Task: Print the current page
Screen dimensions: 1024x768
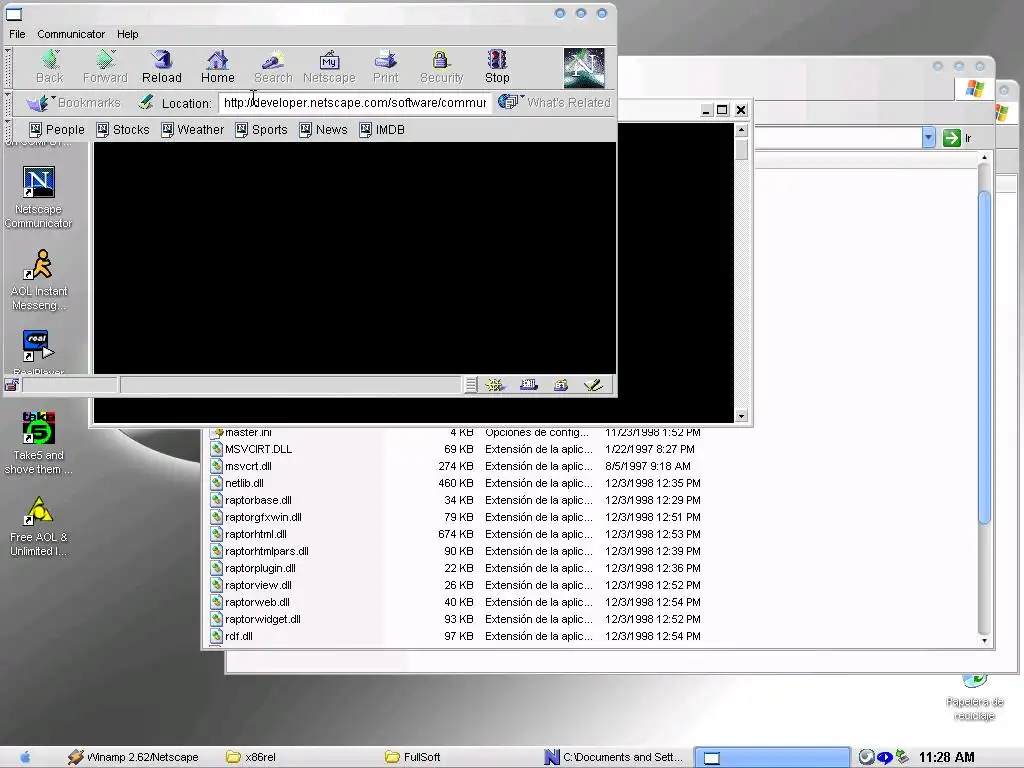Action: pyautogui.click(x=385, y=68)
